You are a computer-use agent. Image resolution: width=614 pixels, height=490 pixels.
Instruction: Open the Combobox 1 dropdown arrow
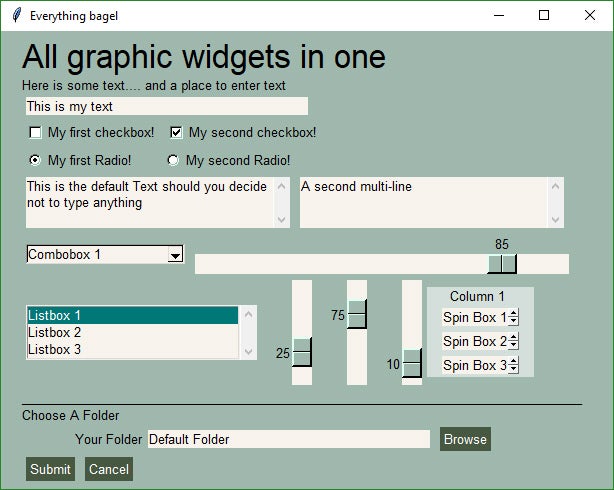175,255
